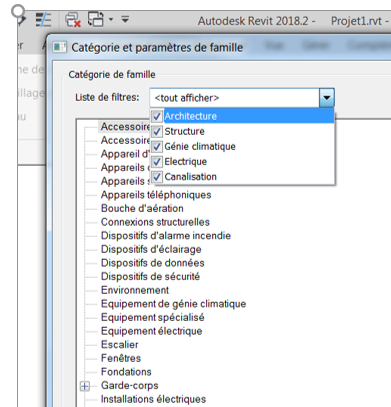
Task: Select Appareil d' partially hidden category row
Action: [x=125, y=154]
